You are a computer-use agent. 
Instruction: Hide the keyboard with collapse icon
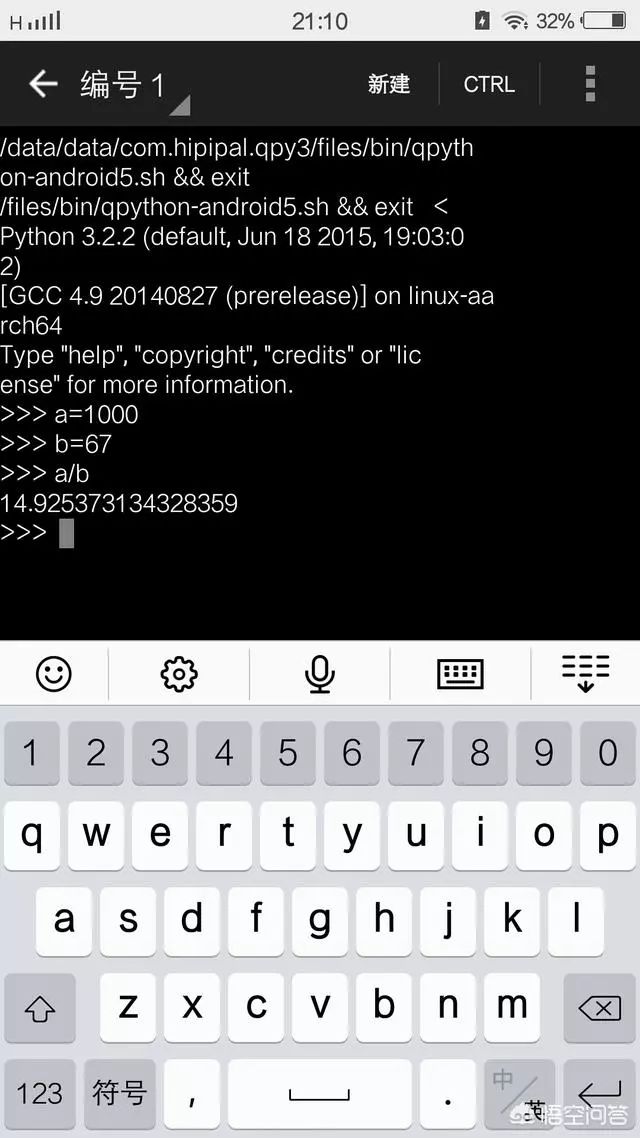(586, 674)
